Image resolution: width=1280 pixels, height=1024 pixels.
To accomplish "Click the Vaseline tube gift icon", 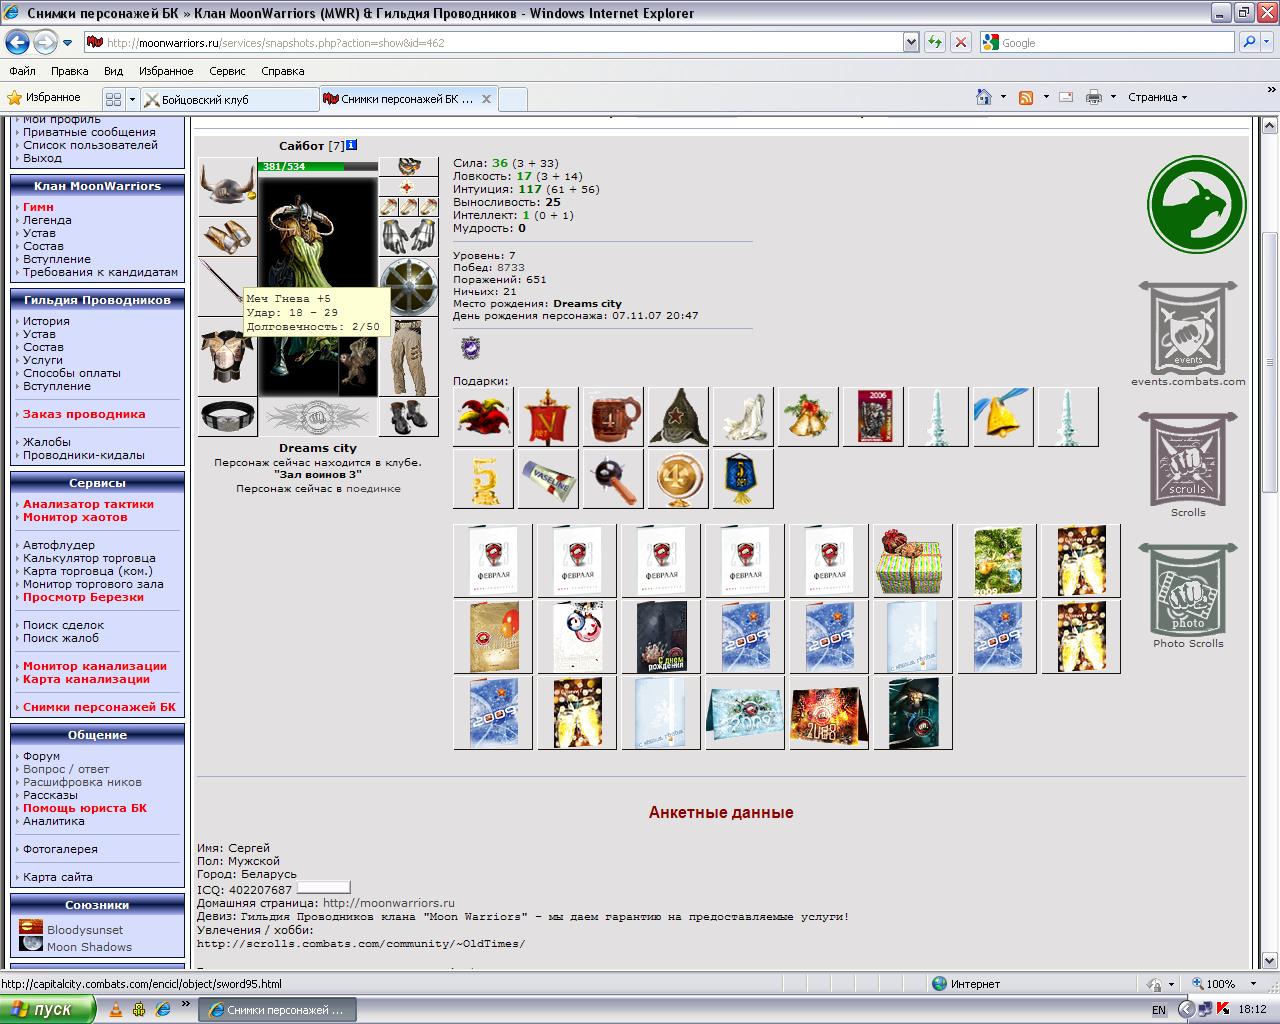I will tap(548, 478).
